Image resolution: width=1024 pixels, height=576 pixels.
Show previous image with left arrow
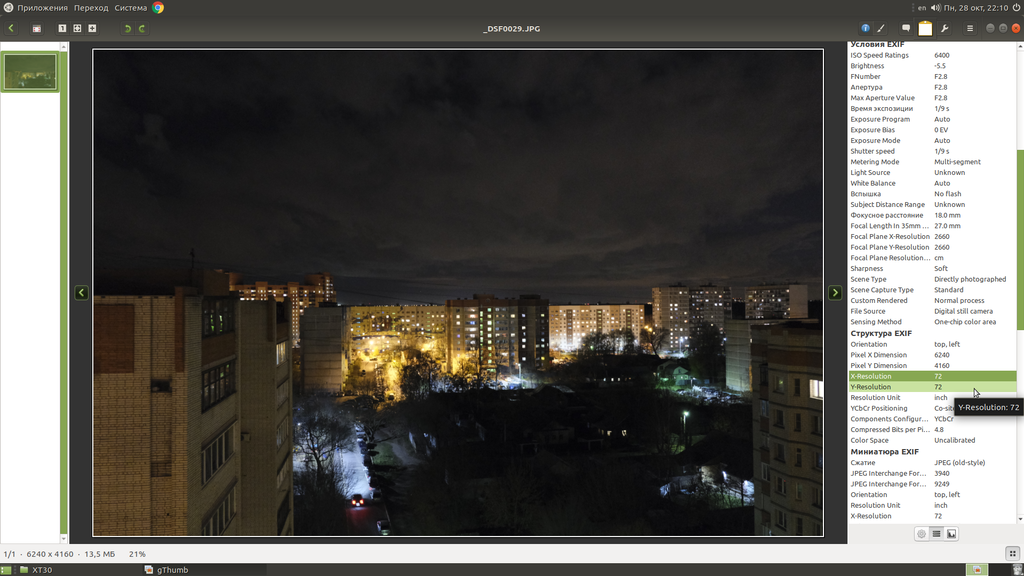pos(82,293)
